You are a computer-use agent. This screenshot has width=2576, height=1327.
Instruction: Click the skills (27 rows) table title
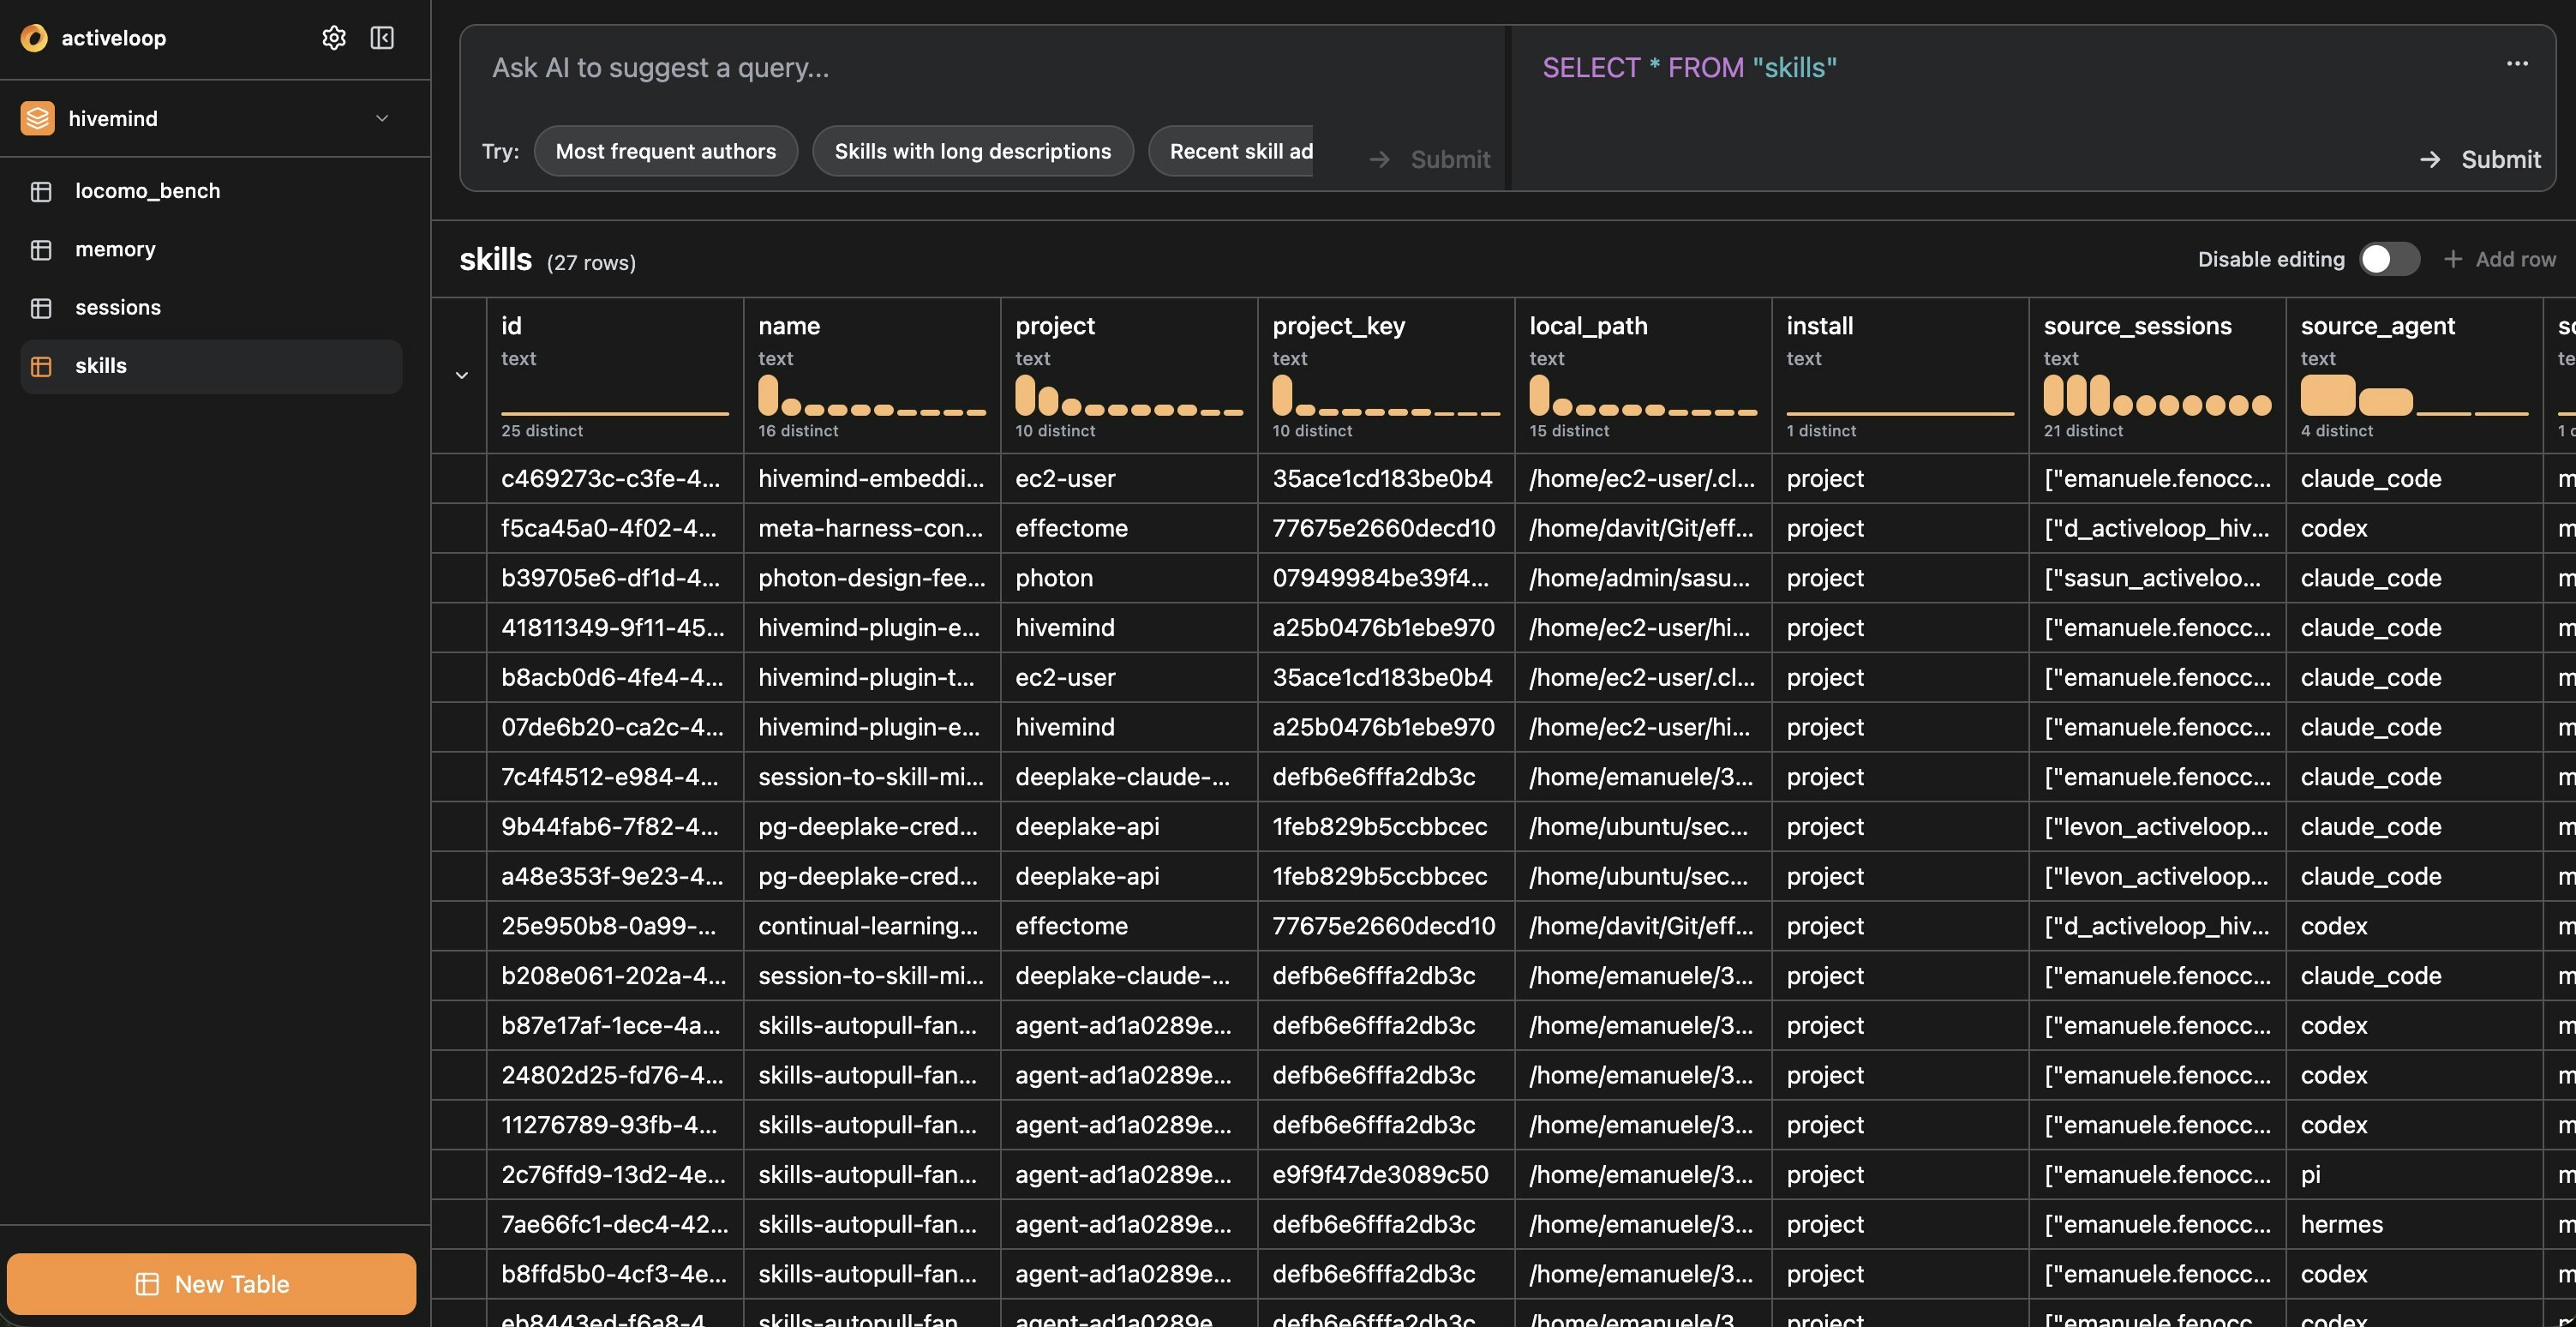point(548,260)
